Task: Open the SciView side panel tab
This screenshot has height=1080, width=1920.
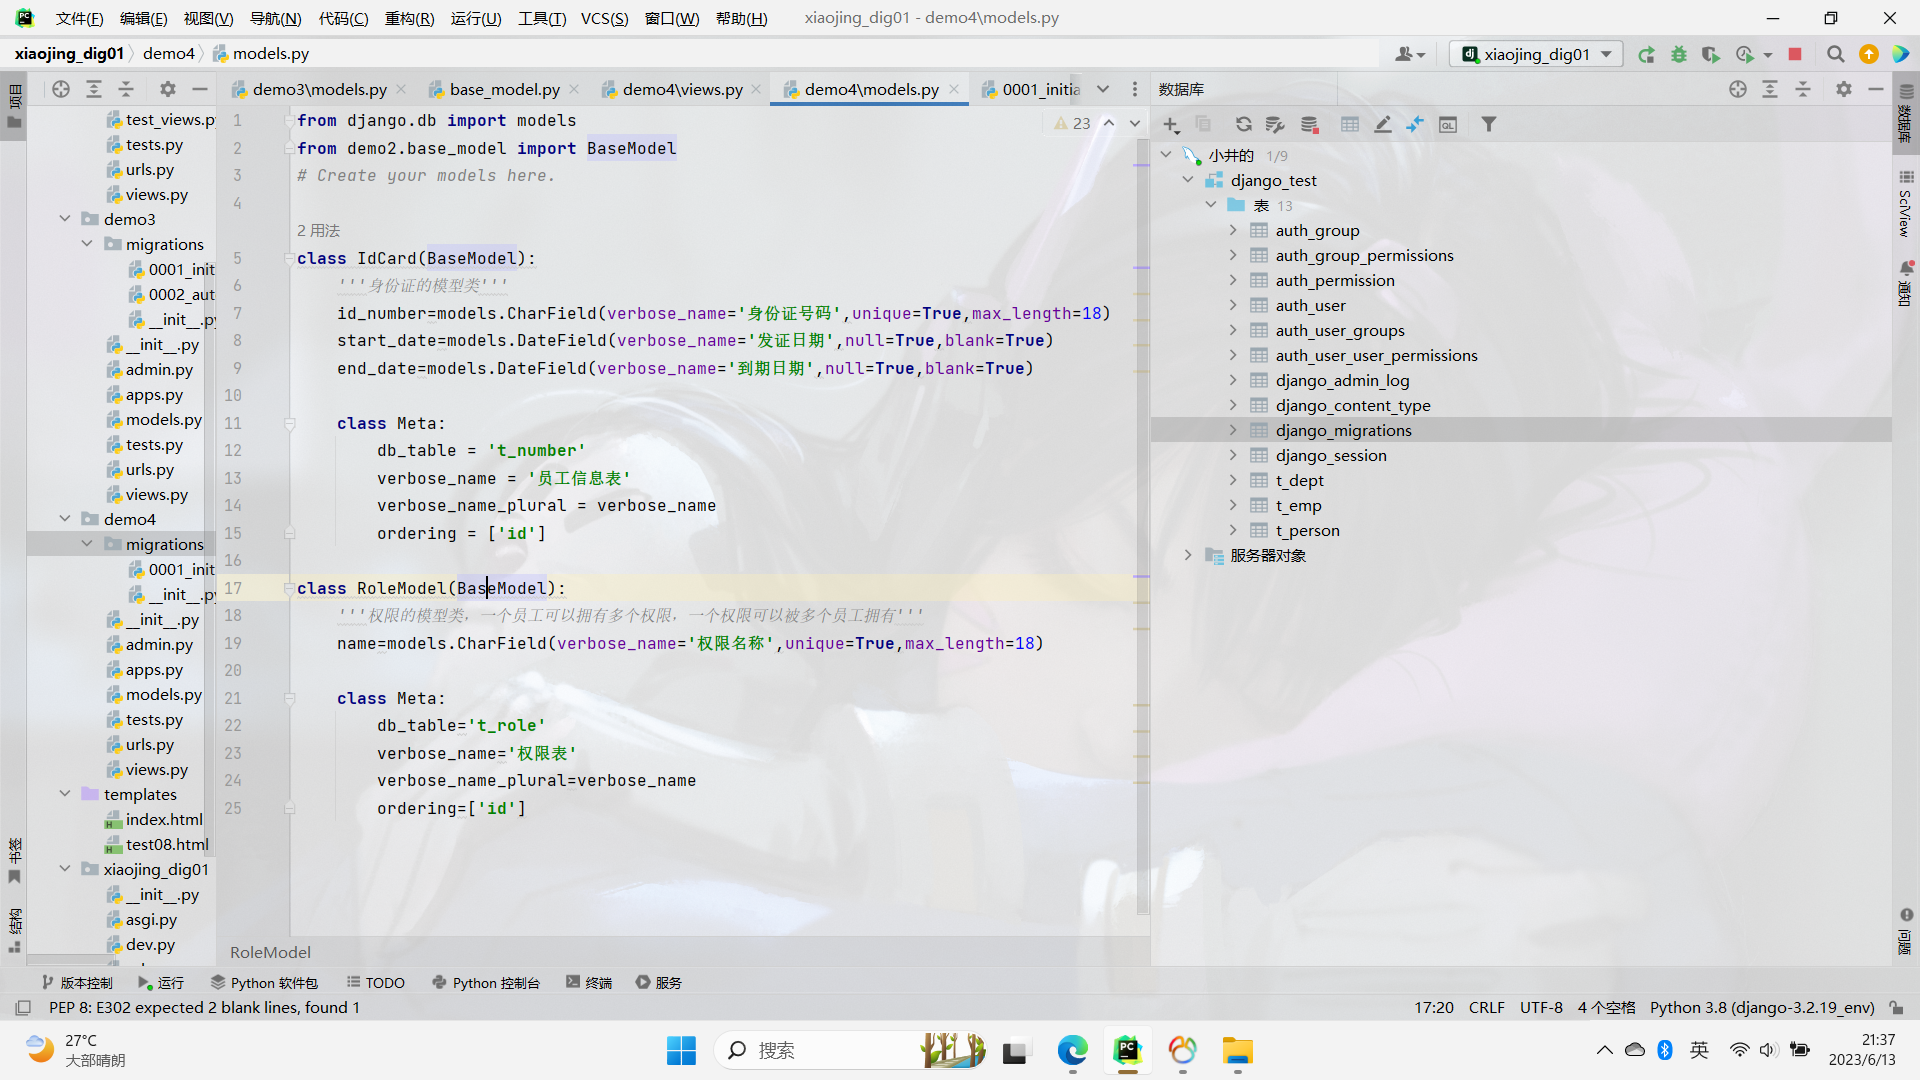Action: tap(1906, 205)
